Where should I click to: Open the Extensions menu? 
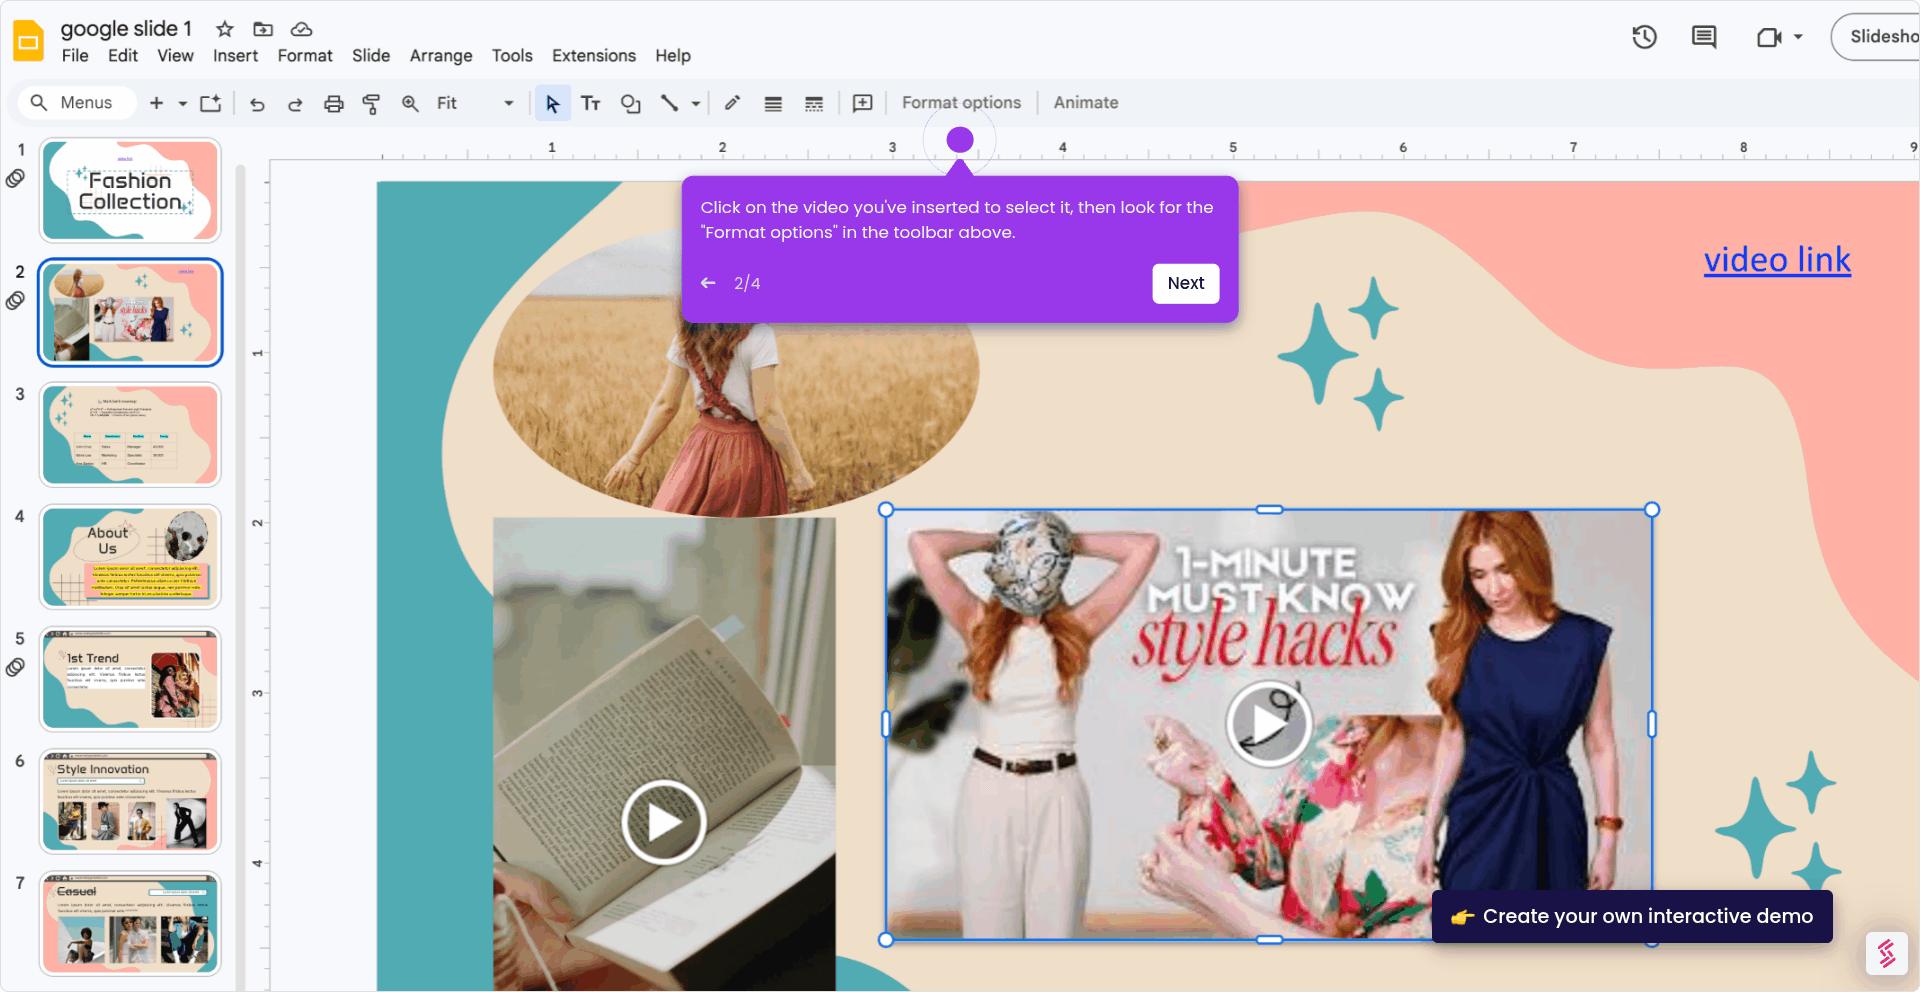[594, 56]
